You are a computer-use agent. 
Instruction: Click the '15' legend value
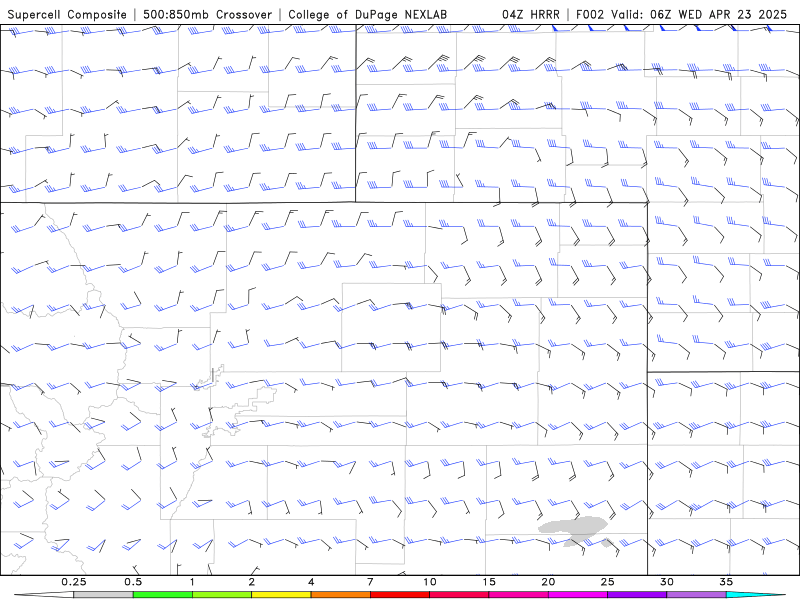(x=489, y=582)
